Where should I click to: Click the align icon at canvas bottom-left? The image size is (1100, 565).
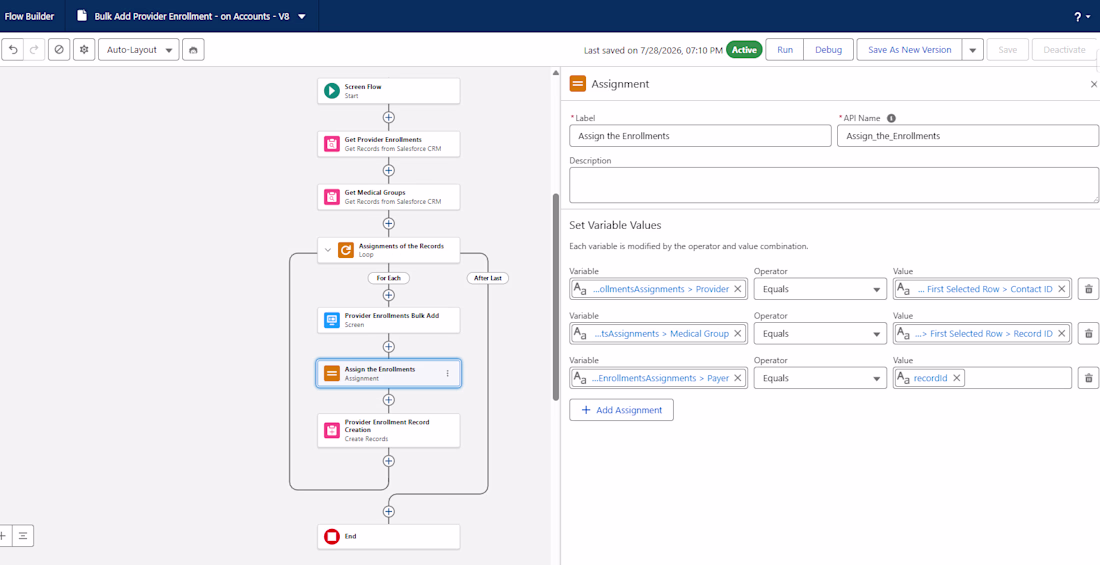[23, 536]
